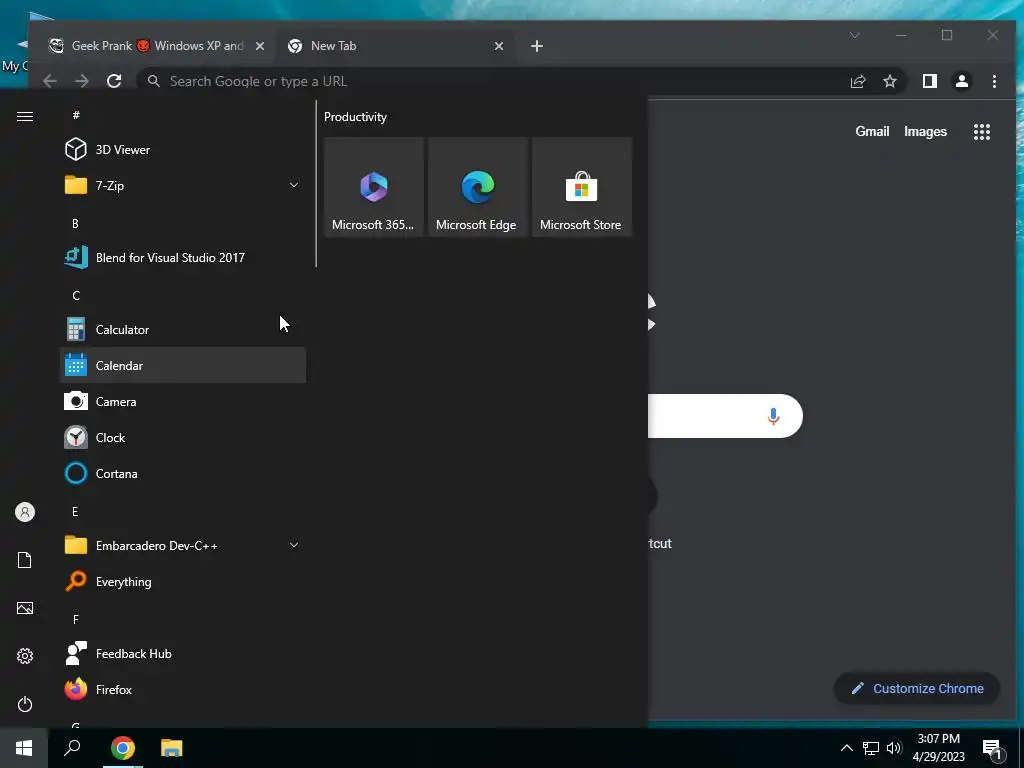The image size is (1024, 768).
Task: Click Customize Chrome button
Action: [x=917, y=688]
